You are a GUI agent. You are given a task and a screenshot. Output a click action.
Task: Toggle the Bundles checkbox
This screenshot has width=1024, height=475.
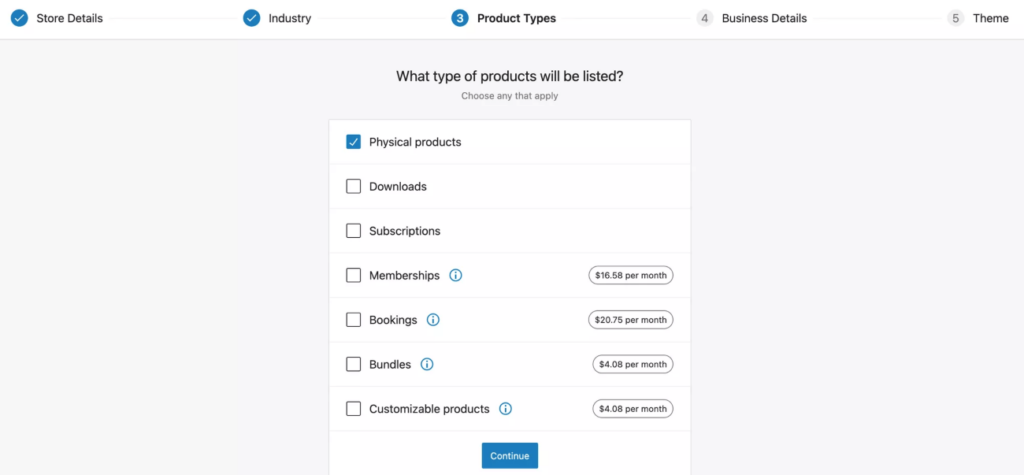tap(354, 364)
